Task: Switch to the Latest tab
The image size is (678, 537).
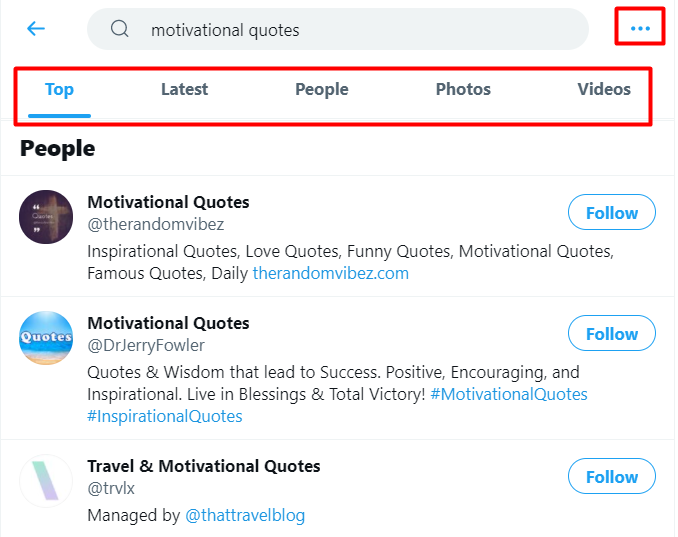Action: (184, 90)
